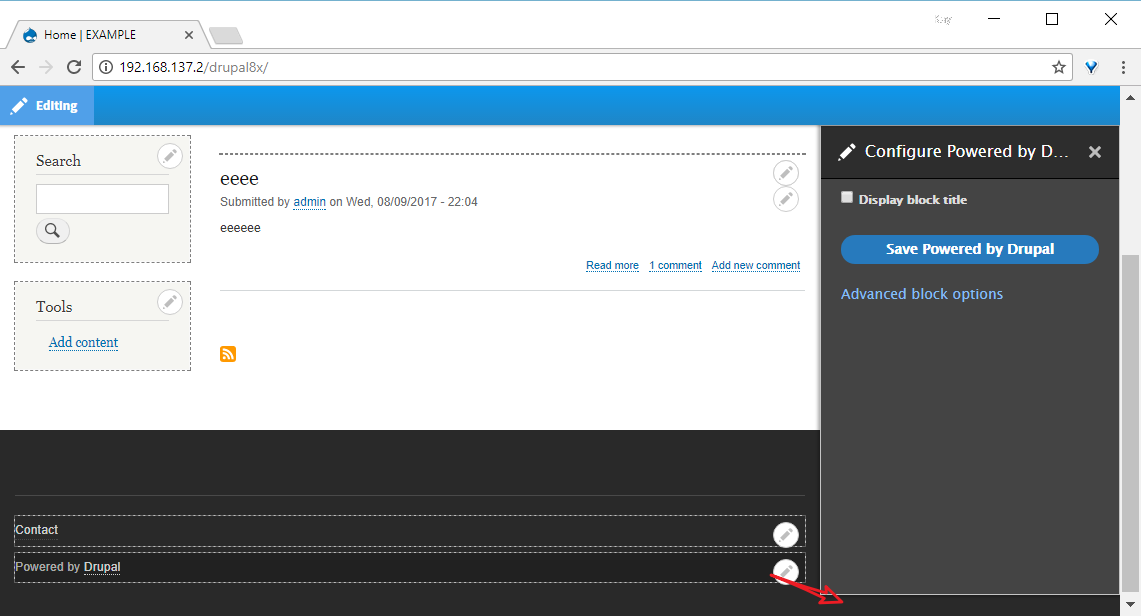Open Chrome three-dot menu
This screenshot has height=616, width=1141.
pyautogui.click(x=1124, y=68)
